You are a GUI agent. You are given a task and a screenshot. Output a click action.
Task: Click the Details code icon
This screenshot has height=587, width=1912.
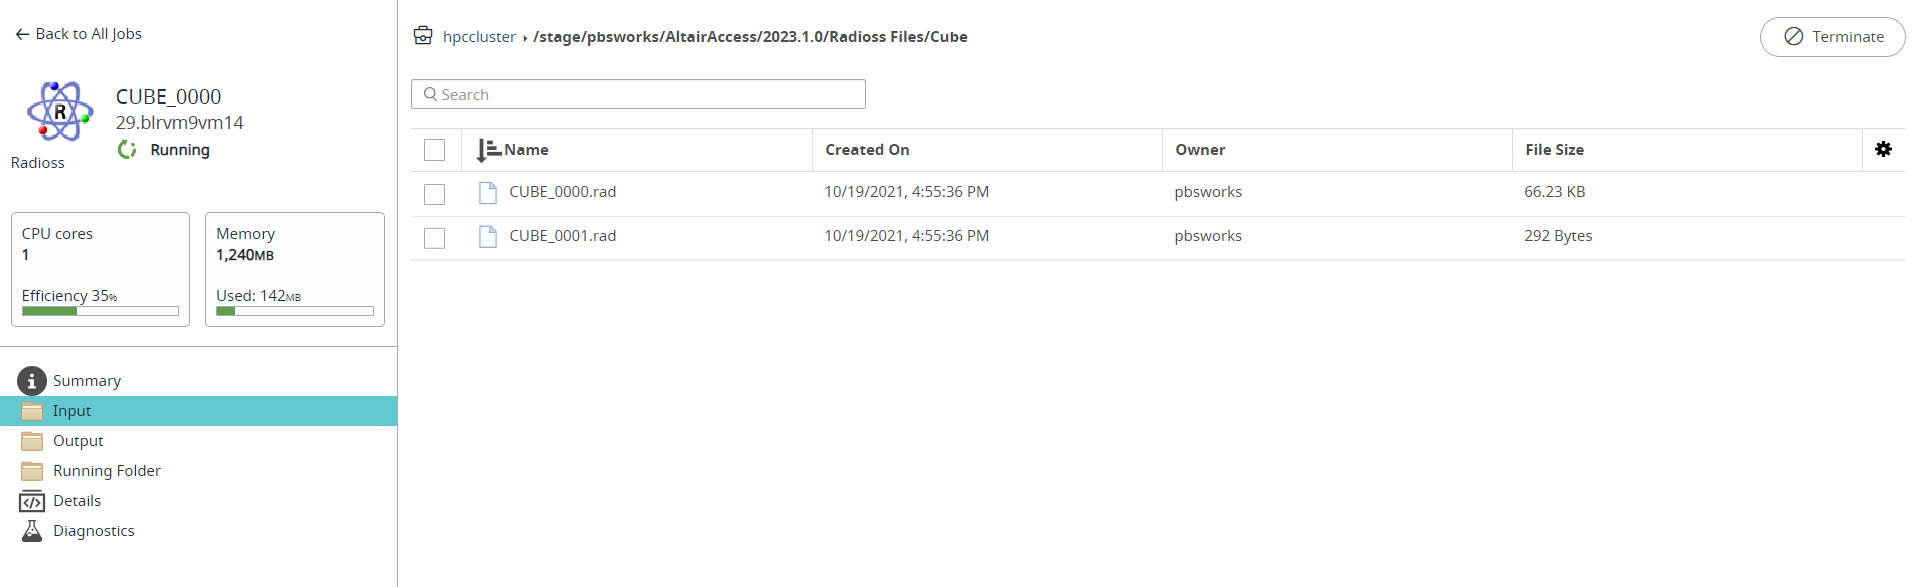click(32, 501)
